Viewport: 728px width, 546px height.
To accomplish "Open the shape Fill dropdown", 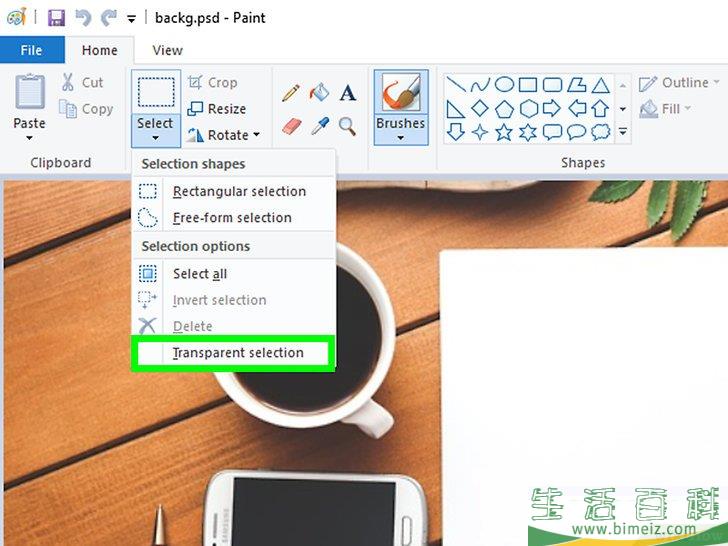I will click(665, 109).
